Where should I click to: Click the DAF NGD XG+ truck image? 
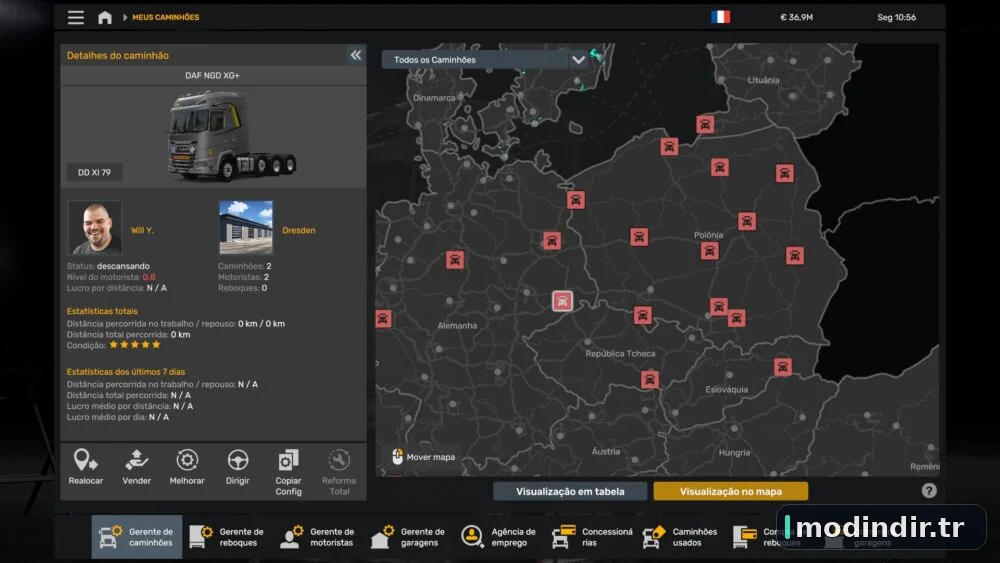231,135
